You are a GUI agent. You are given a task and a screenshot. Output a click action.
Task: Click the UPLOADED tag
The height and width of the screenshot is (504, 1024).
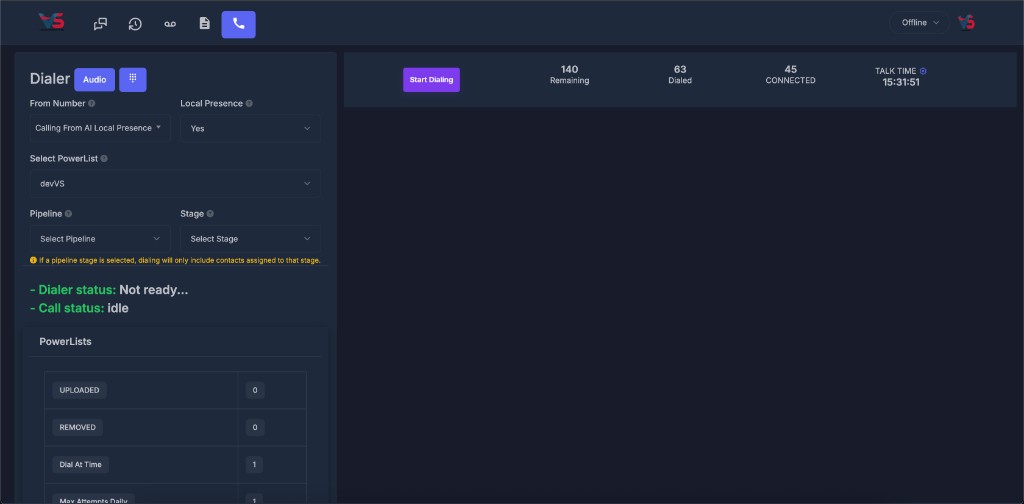pos(80,390)
